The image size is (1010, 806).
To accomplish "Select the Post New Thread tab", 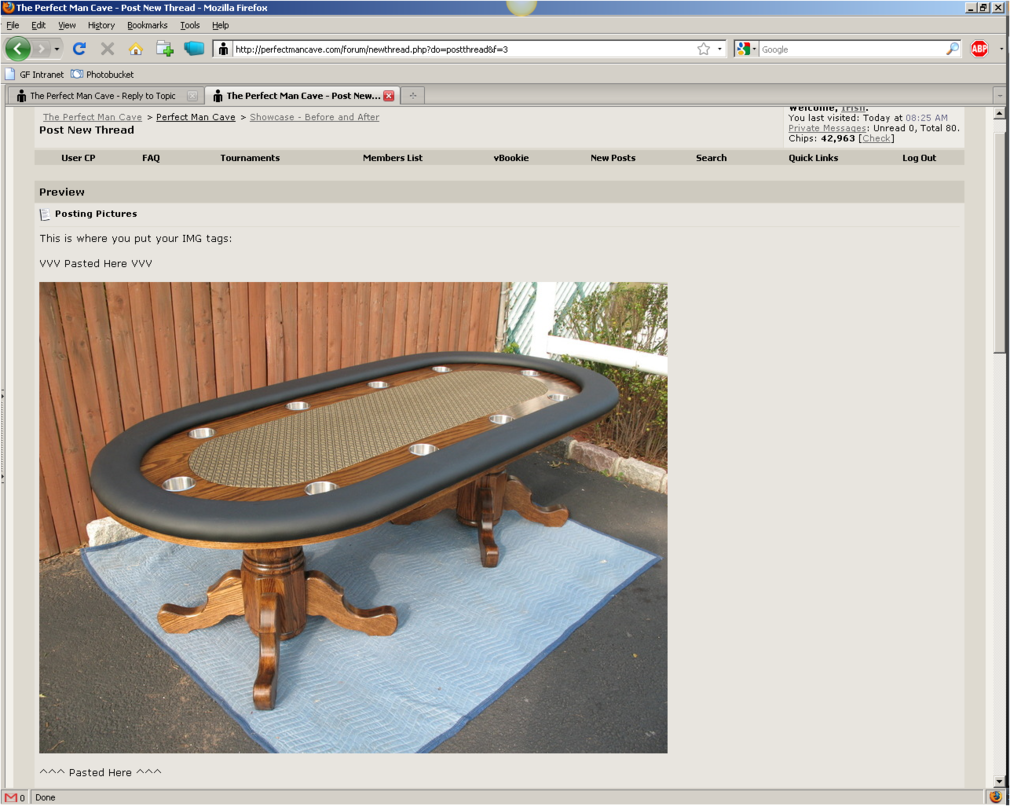I will [303, 95].
